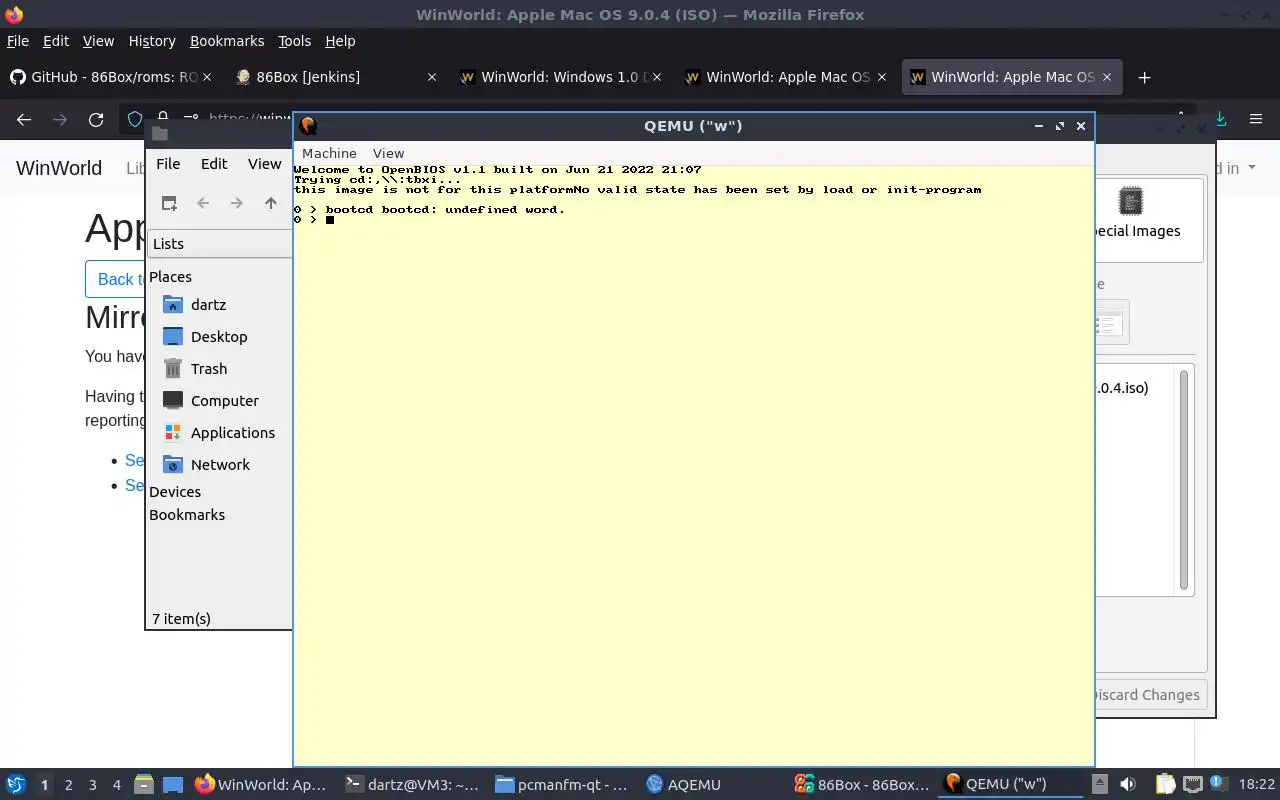
Task: Open Firefox Edit menu
Action: [x=56, y=41]
